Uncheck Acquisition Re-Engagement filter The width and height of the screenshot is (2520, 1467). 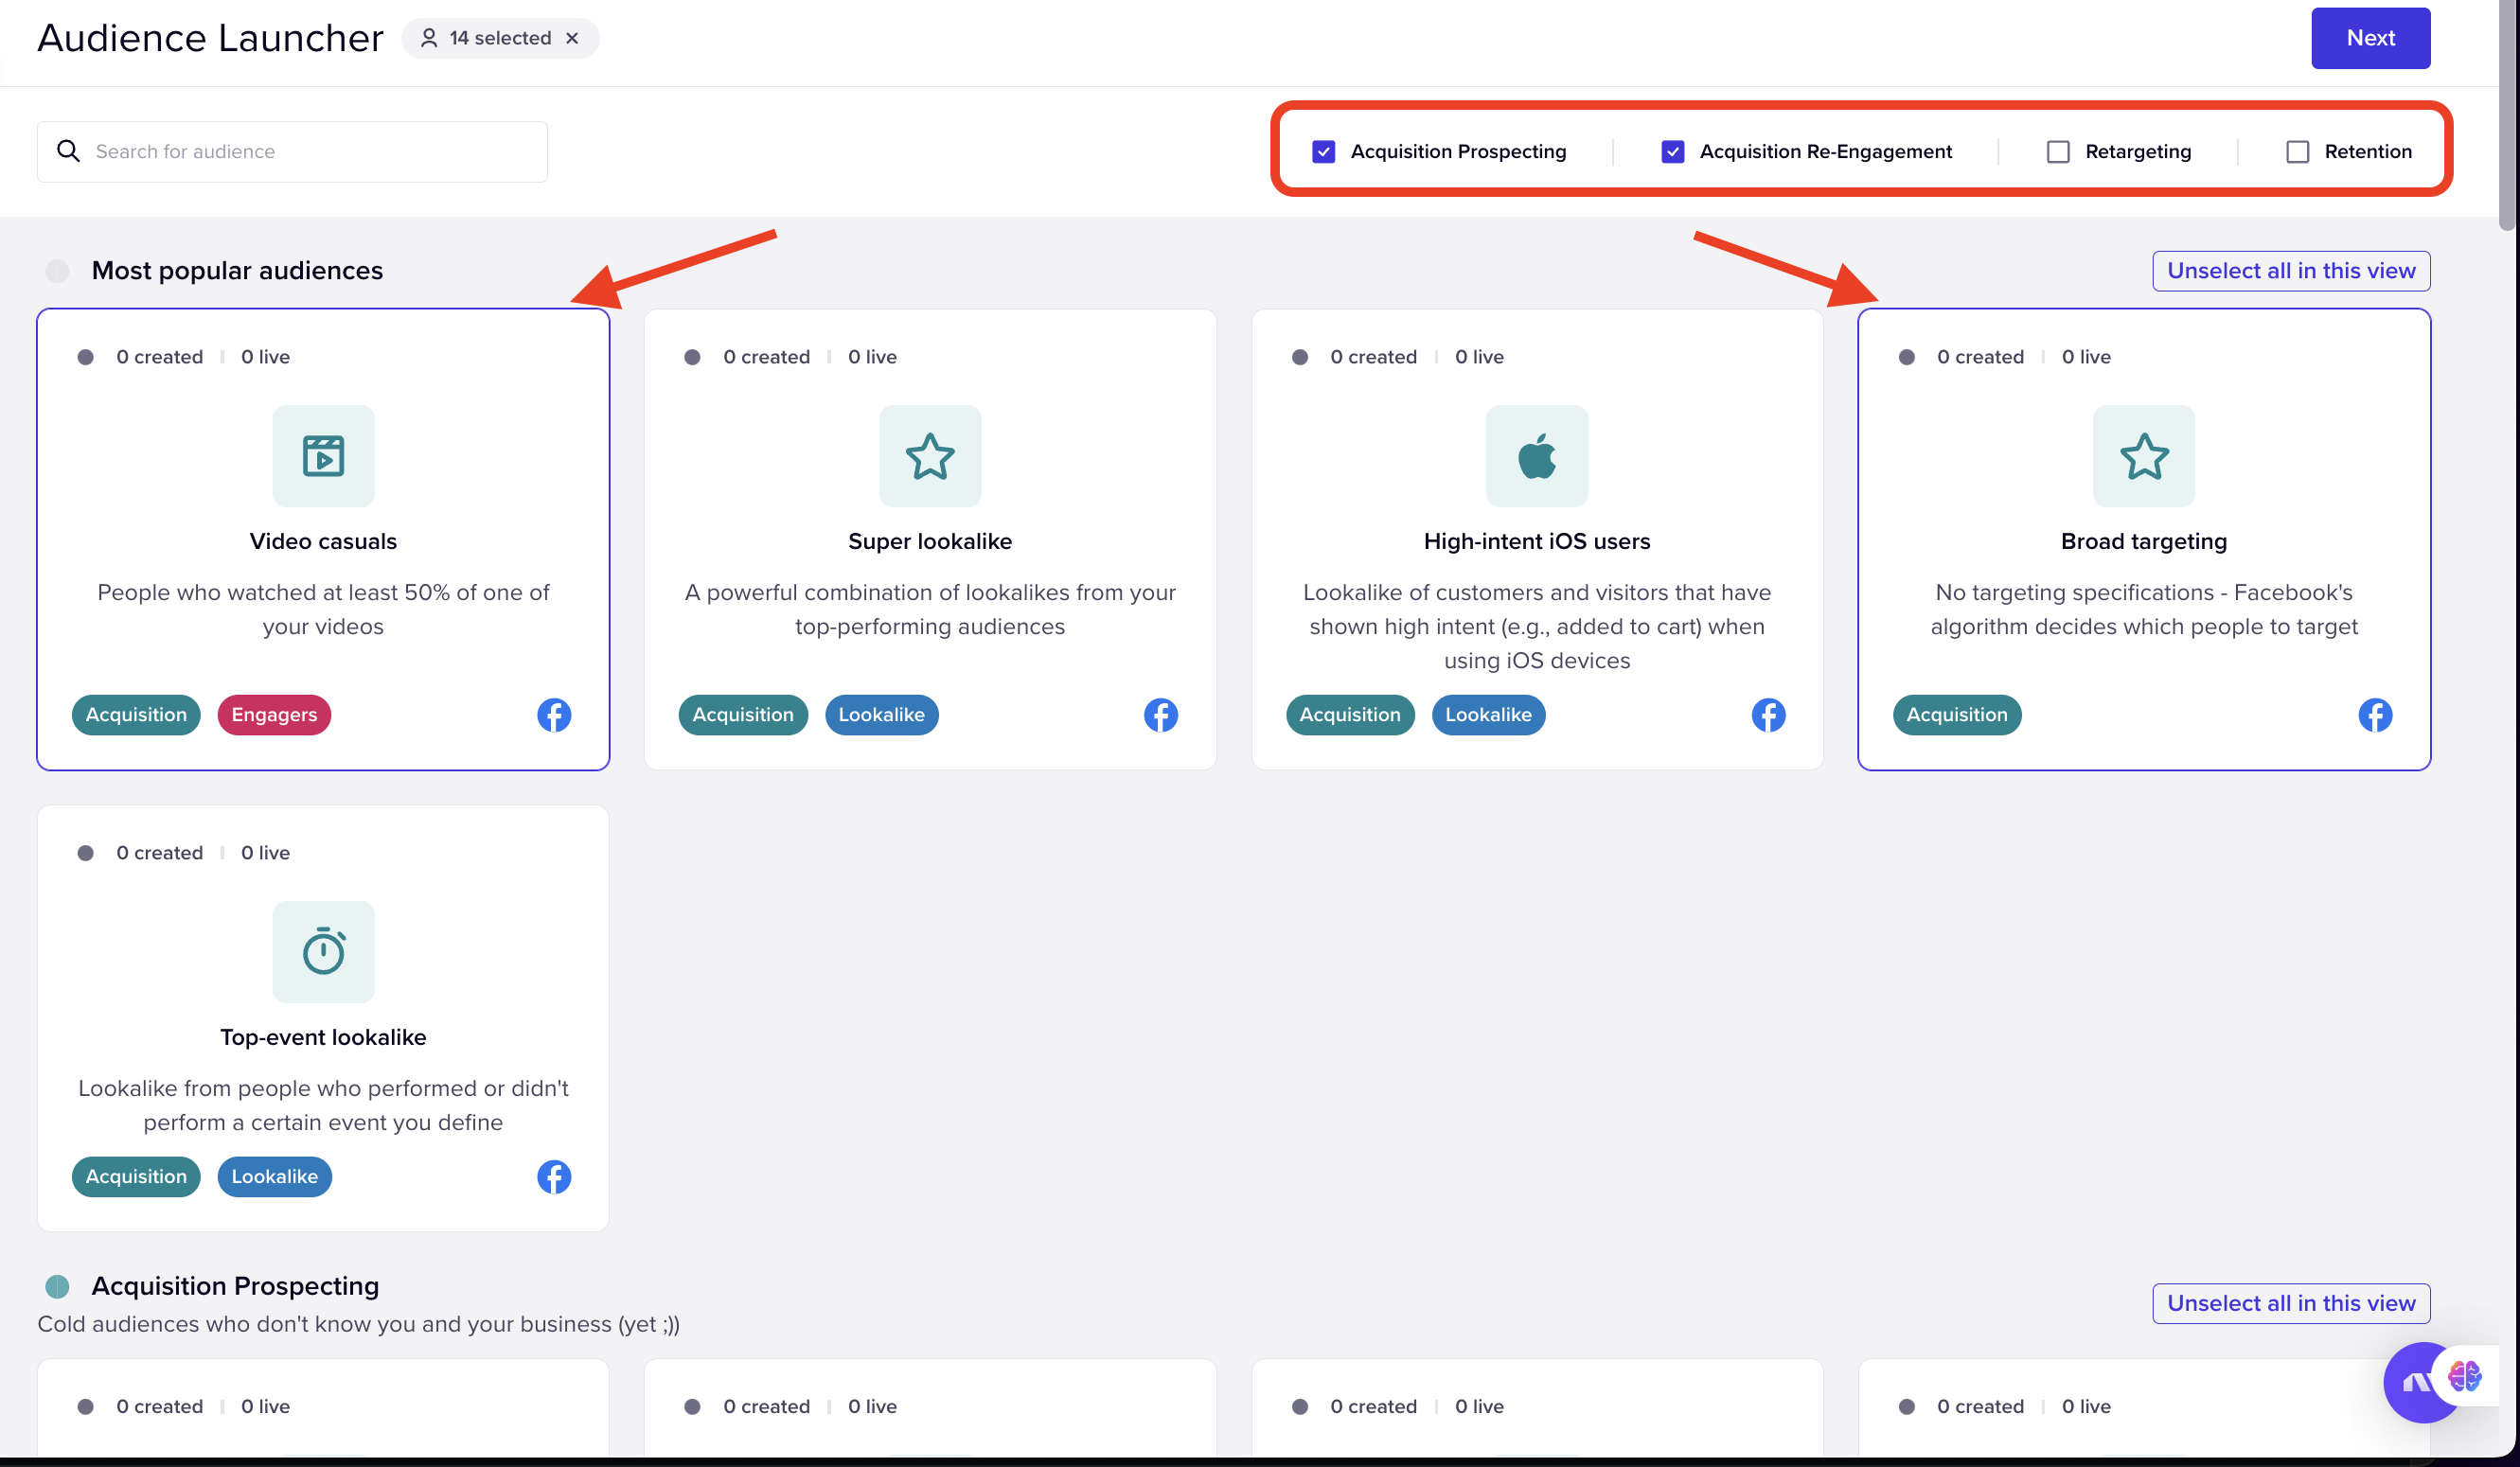pyautogui.click(x=1672, y=152)
